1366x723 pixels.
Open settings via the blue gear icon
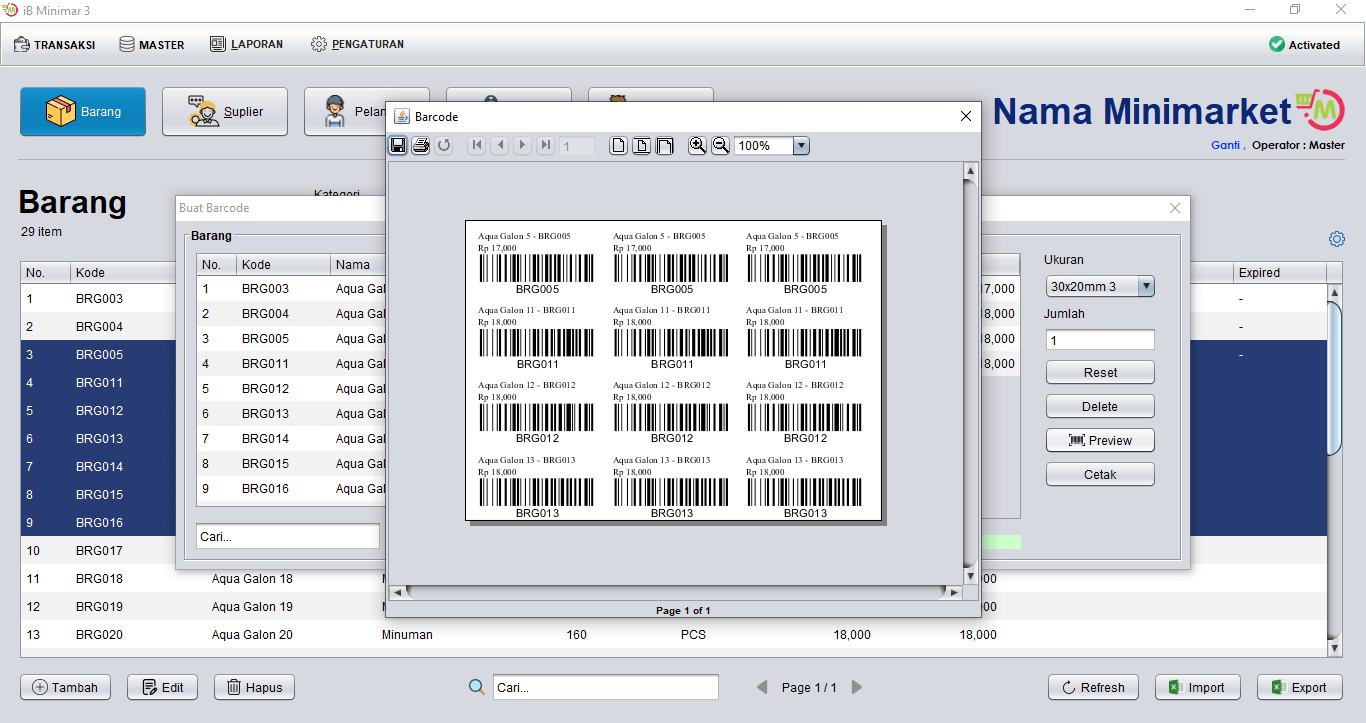(x=1337, y=239)
